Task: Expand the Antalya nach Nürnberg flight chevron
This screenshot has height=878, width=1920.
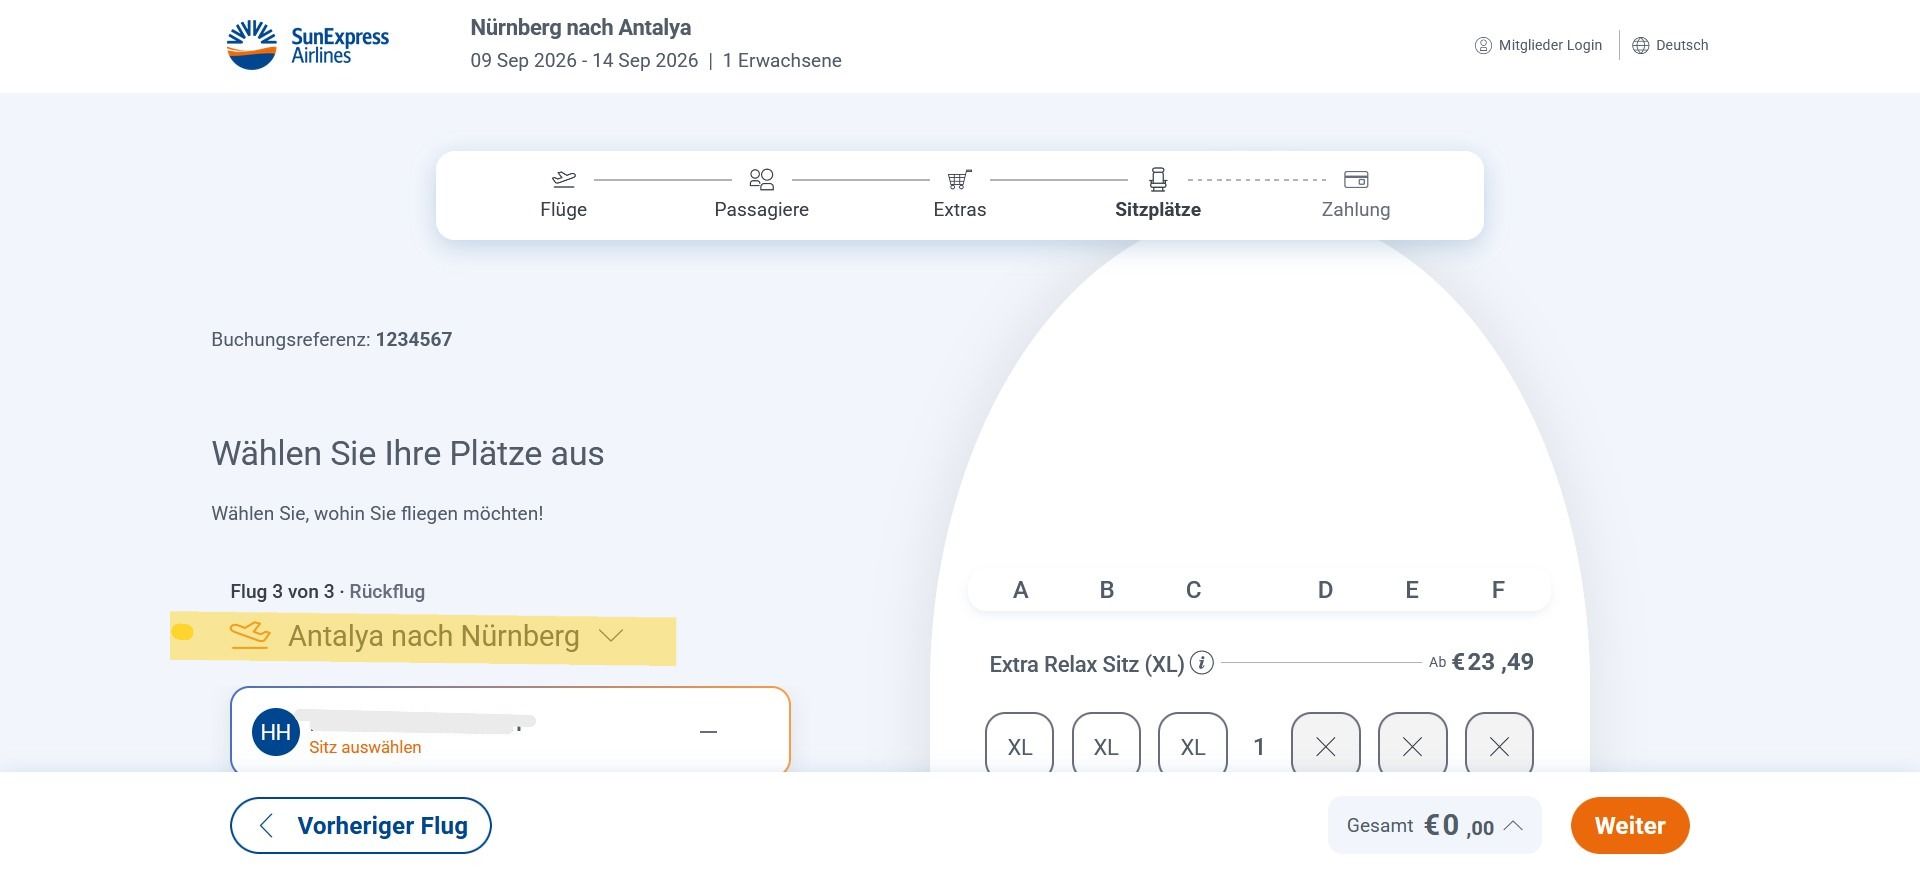Action: (x=611, y=636)
